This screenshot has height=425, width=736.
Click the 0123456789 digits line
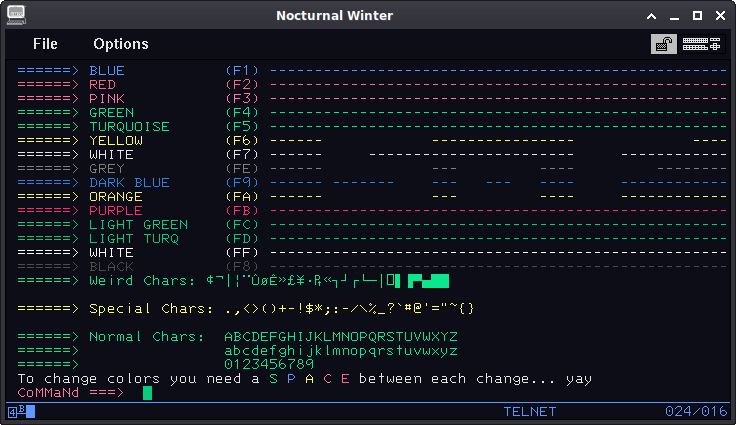[269, 364]
